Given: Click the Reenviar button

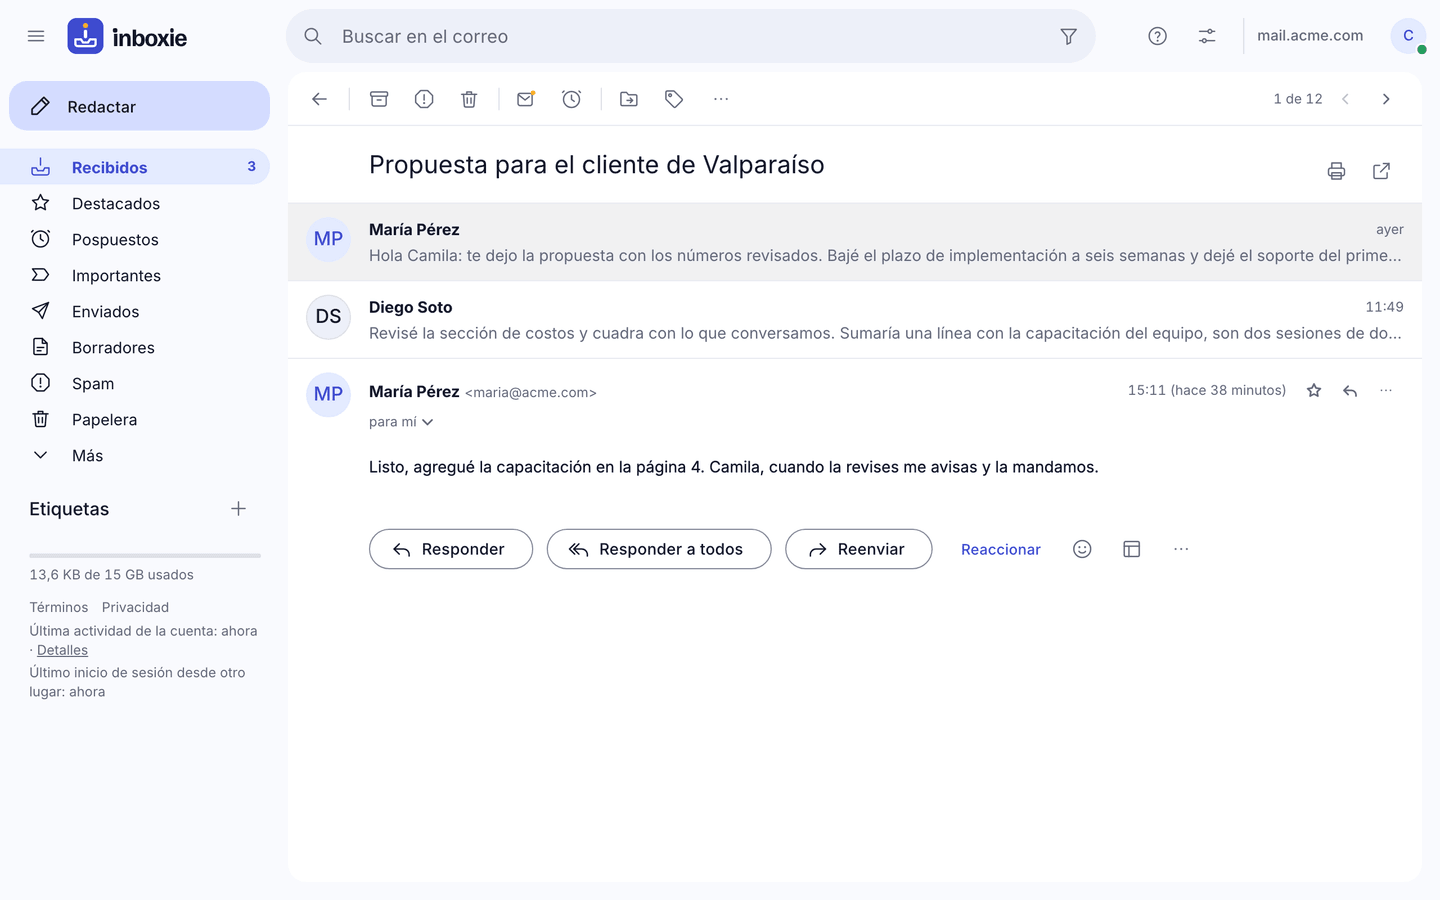Looking at the screenshot, I should coord(859,549).
